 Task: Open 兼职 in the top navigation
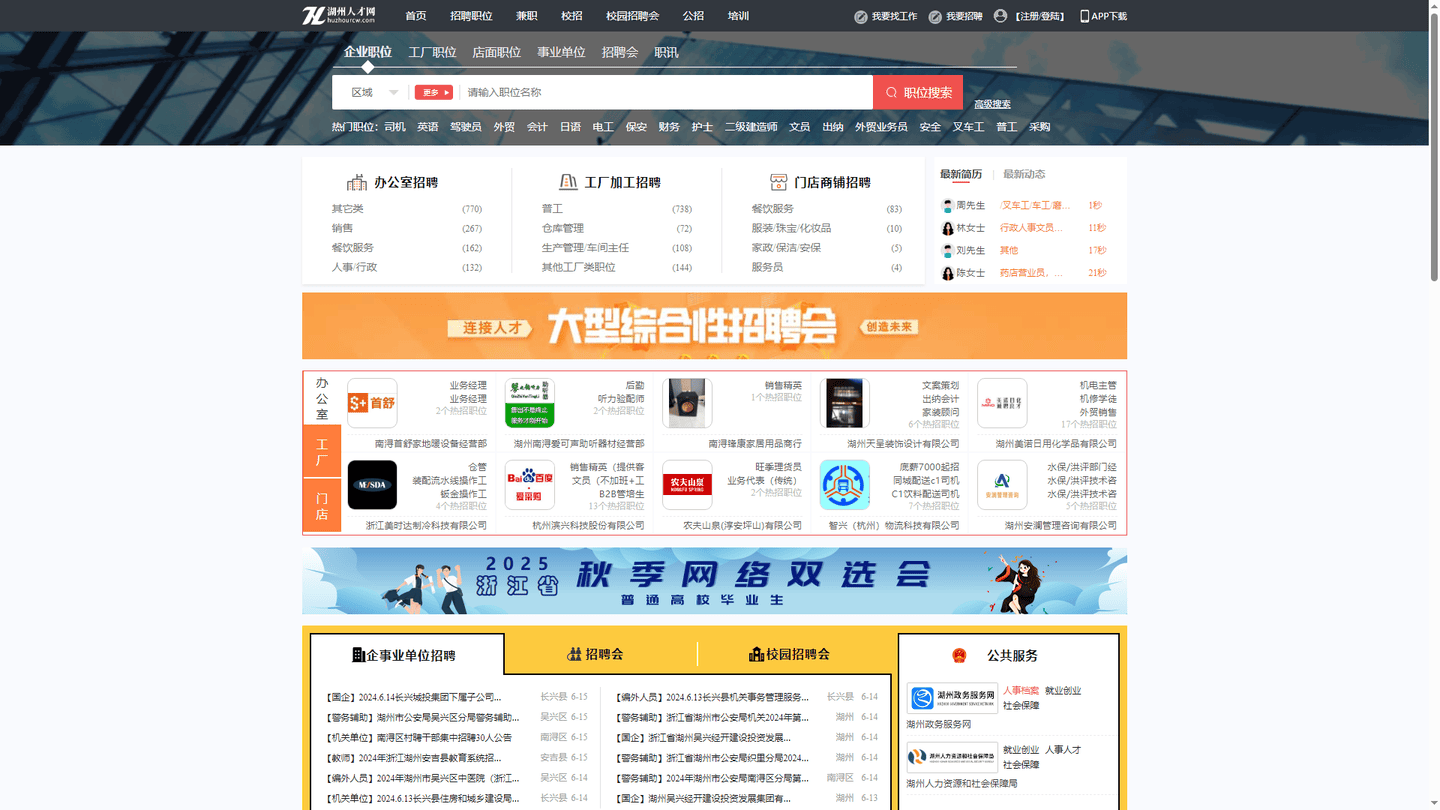pos(527,16)
